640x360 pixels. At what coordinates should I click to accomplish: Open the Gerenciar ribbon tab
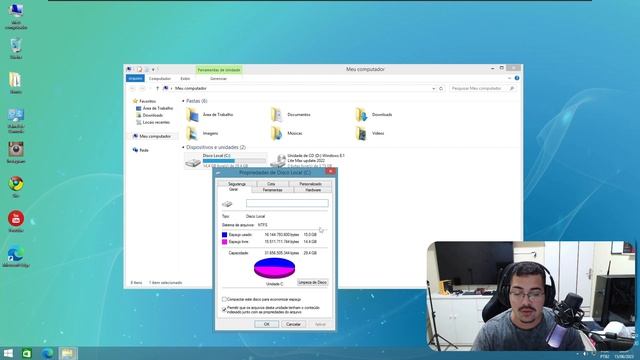[x=218, y=78]
